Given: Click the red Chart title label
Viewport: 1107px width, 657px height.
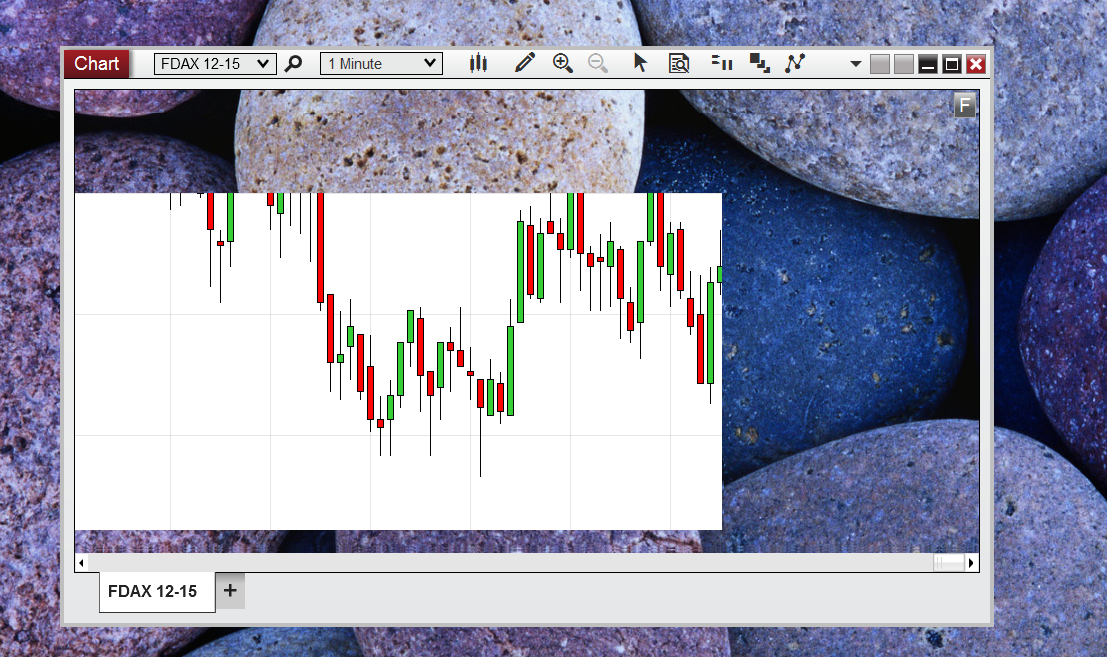Looking at the screenshot, I should tap(96, 64).
